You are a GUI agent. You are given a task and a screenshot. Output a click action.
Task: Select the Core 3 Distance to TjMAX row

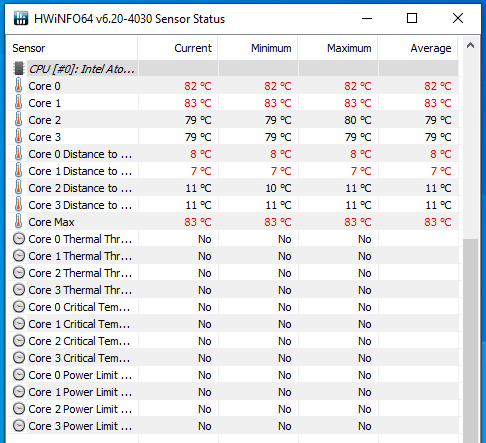coord(233,205)
